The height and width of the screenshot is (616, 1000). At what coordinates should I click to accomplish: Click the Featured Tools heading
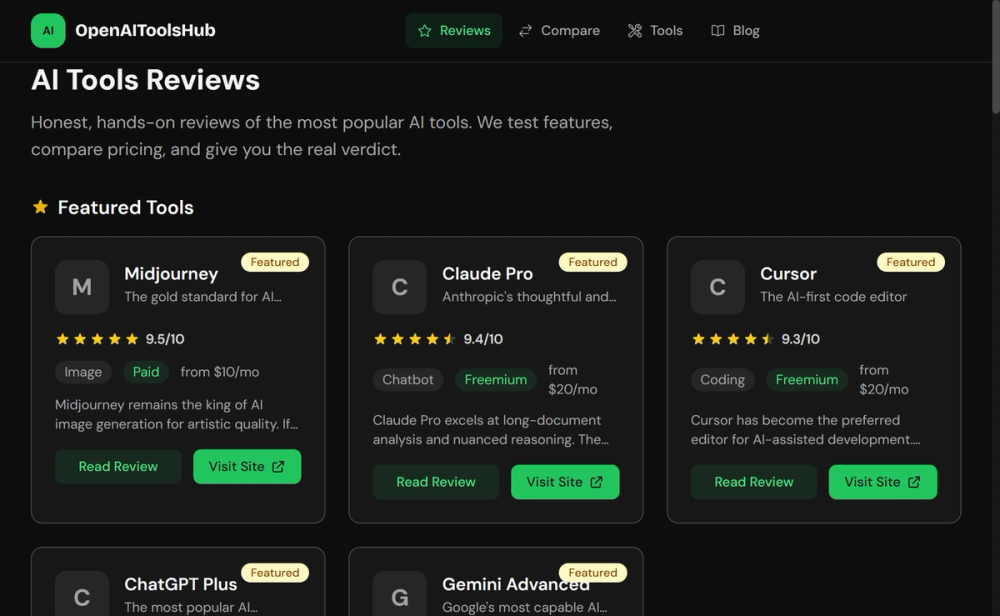tap(126, 207)
